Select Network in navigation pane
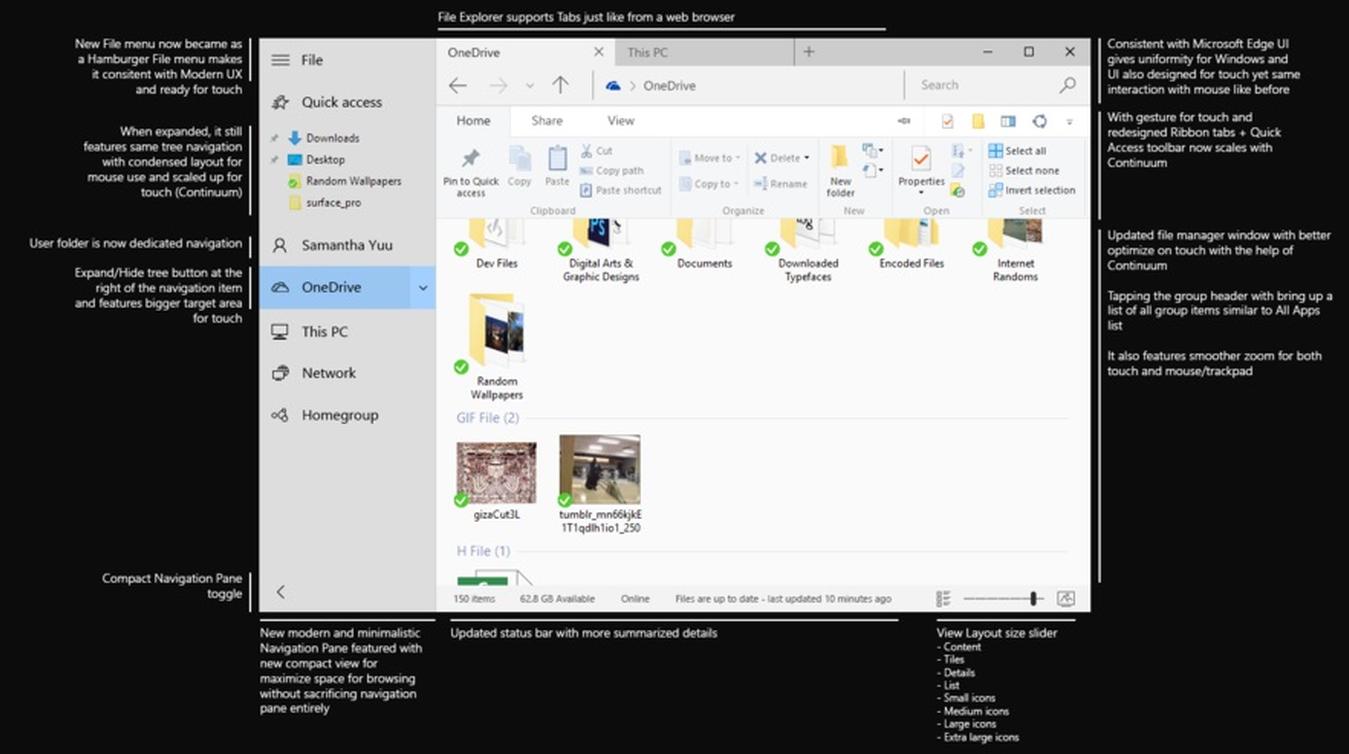Image resolution: width=1349 pixels, height=754 pixels. tap(347, 373)
